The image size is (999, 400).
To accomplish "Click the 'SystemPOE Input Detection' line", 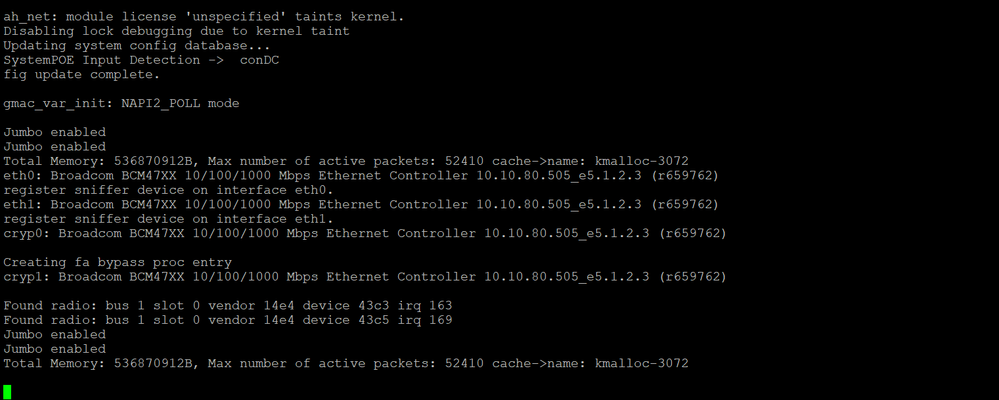I will click(x=141, y=60).
